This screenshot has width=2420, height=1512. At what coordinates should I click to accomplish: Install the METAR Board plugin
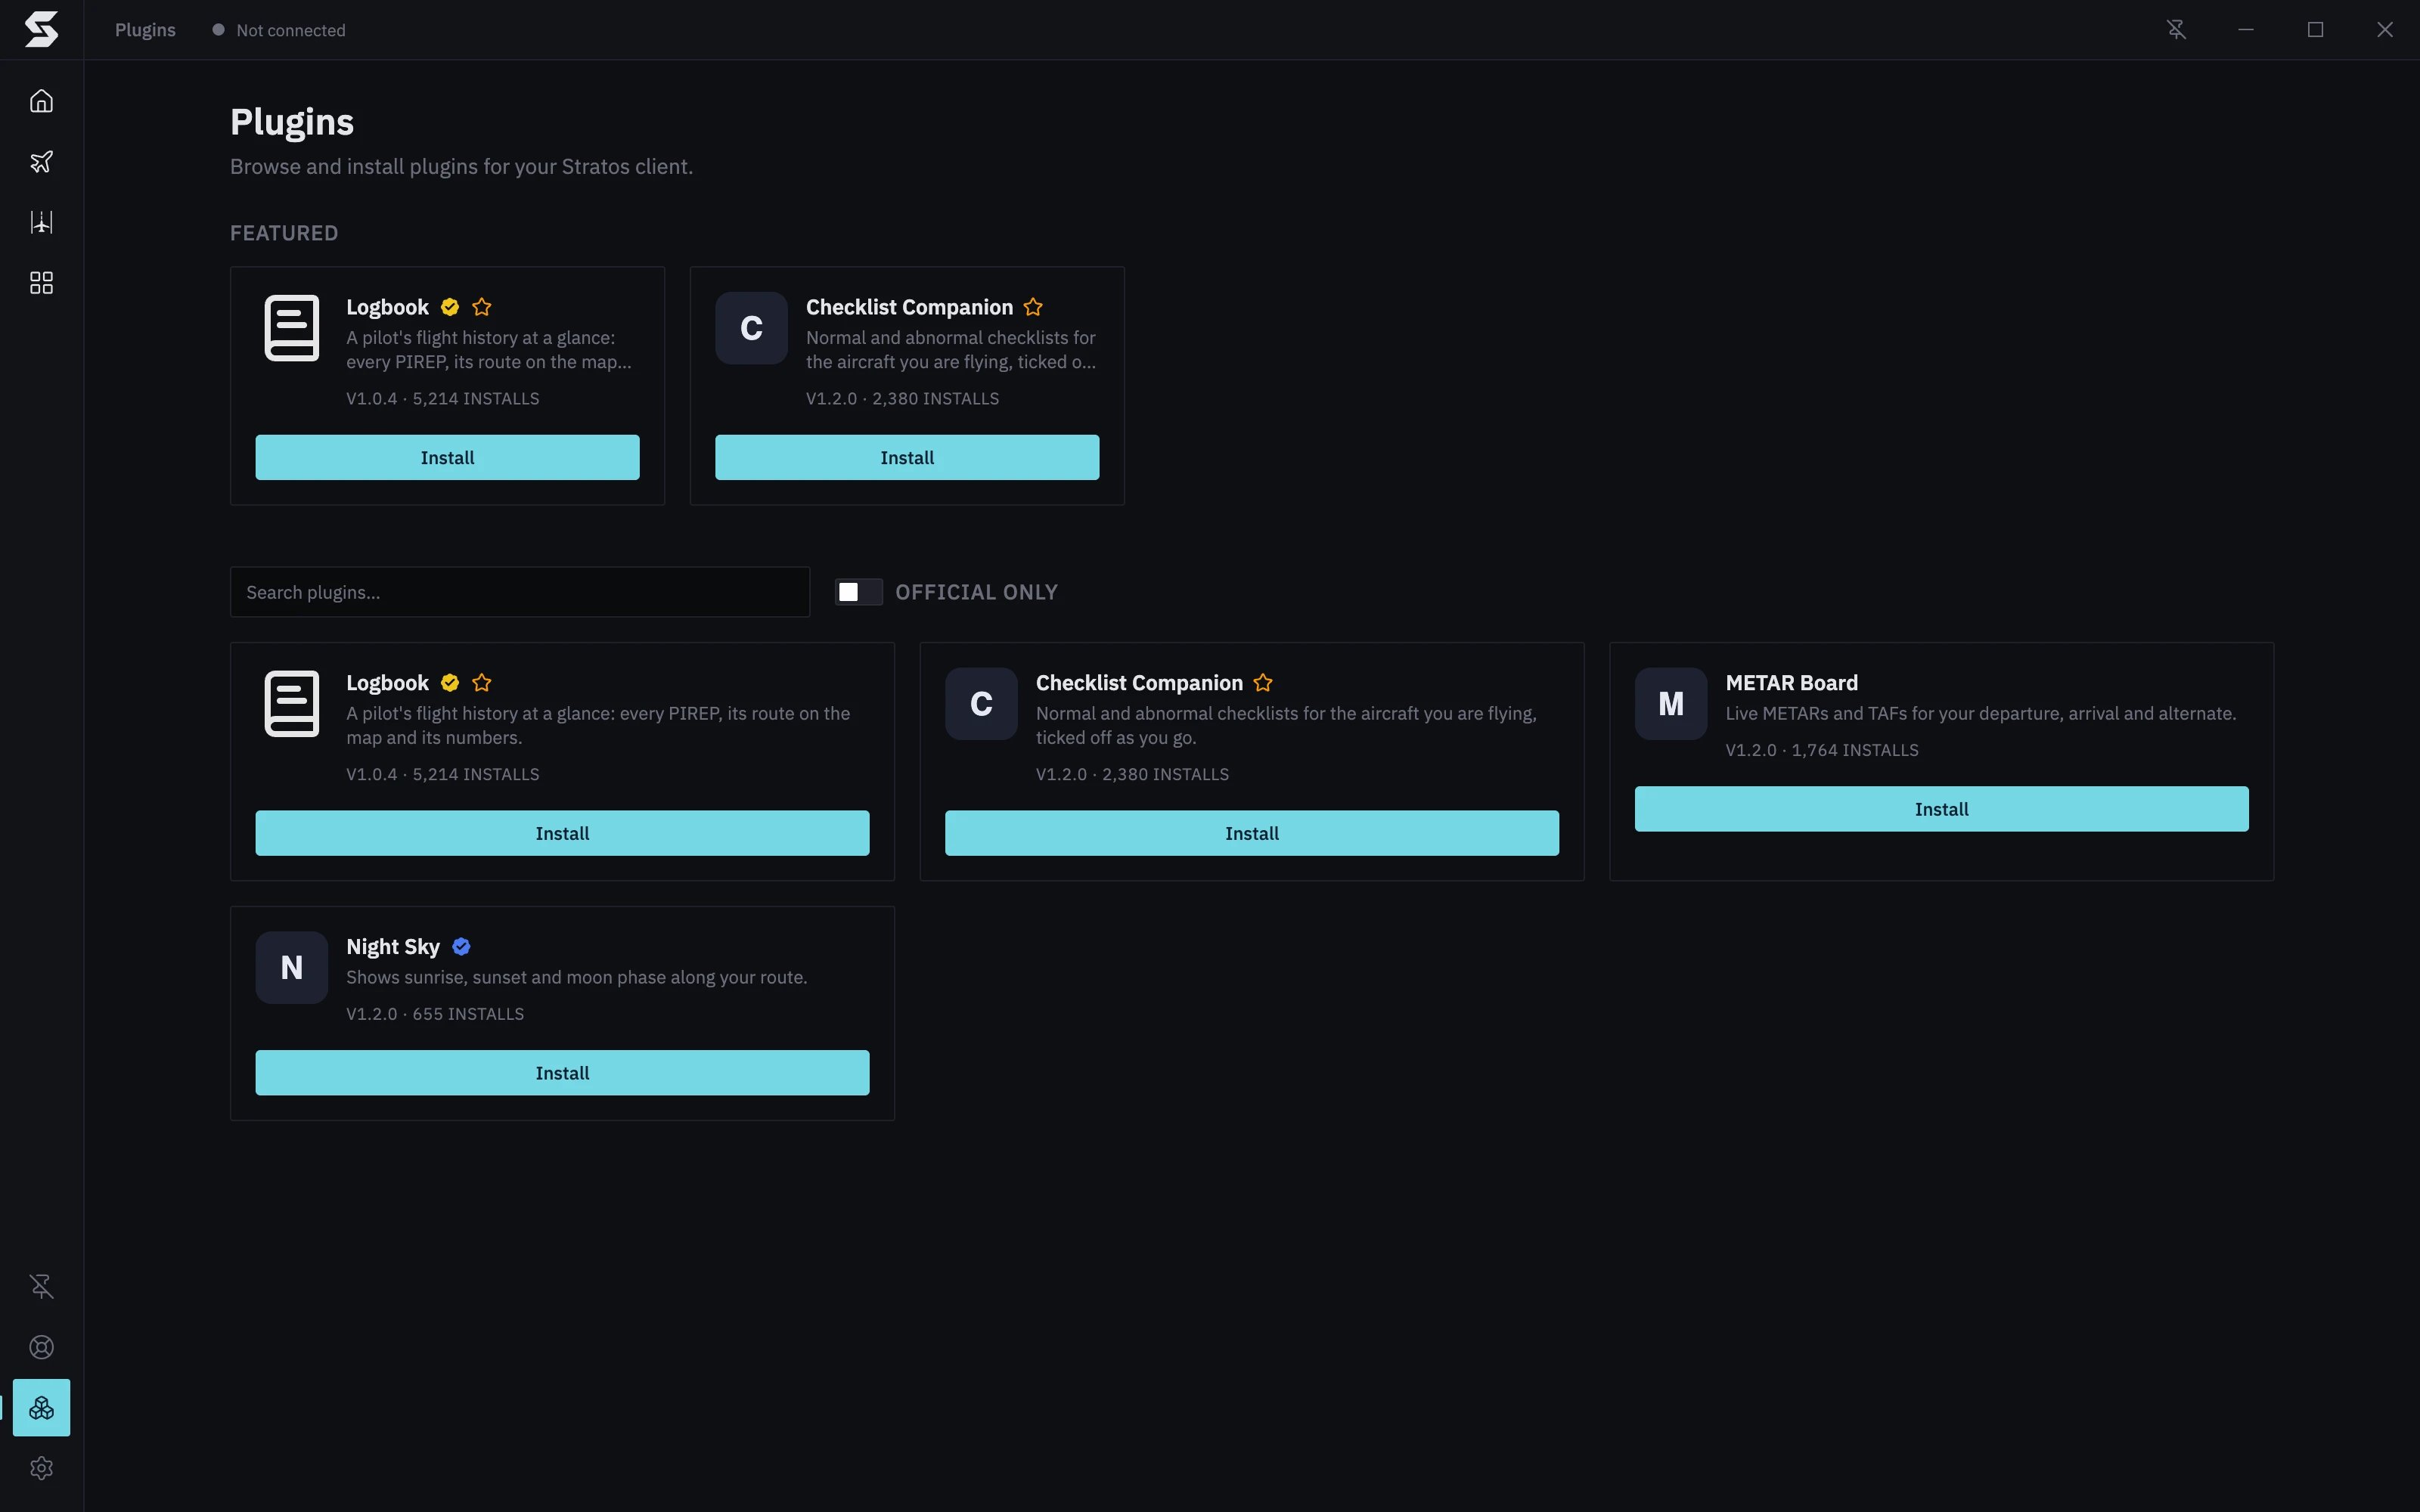click(x=1941, y=809)
